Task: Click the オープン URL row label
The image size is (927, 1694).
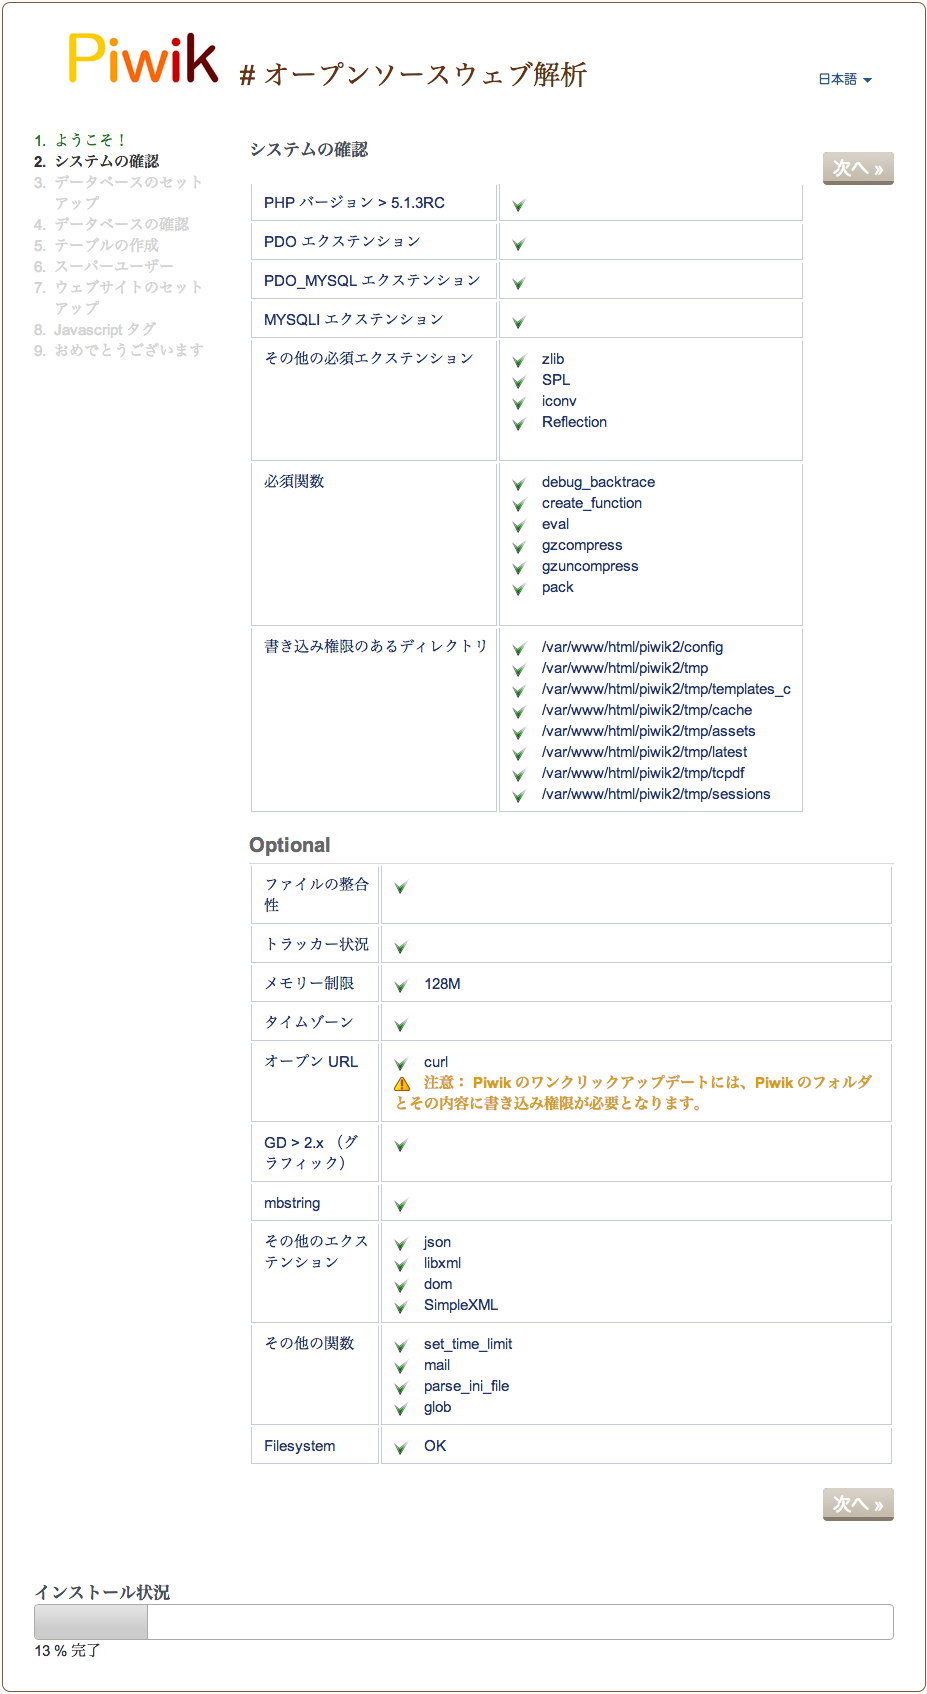Action: pos(311,1062)
